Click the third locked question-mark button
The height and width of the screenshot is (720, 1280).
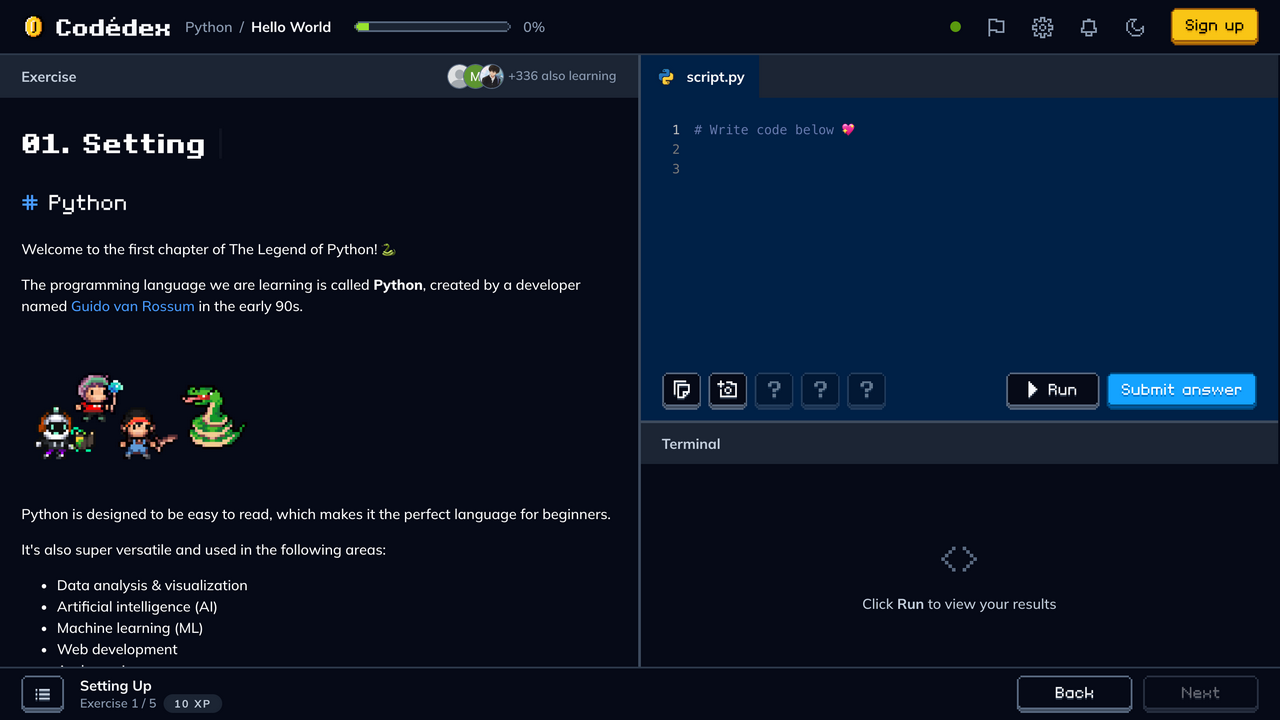(866, 389)
